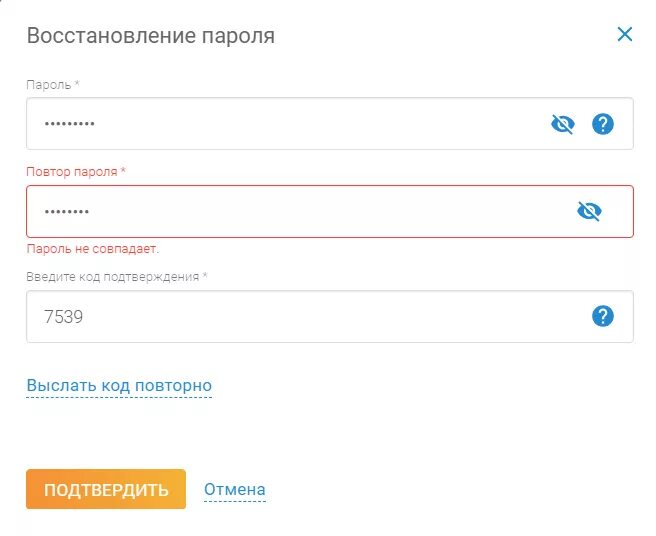
Task: Click the Восстановление пароля heading
Action: click(151, 36)
